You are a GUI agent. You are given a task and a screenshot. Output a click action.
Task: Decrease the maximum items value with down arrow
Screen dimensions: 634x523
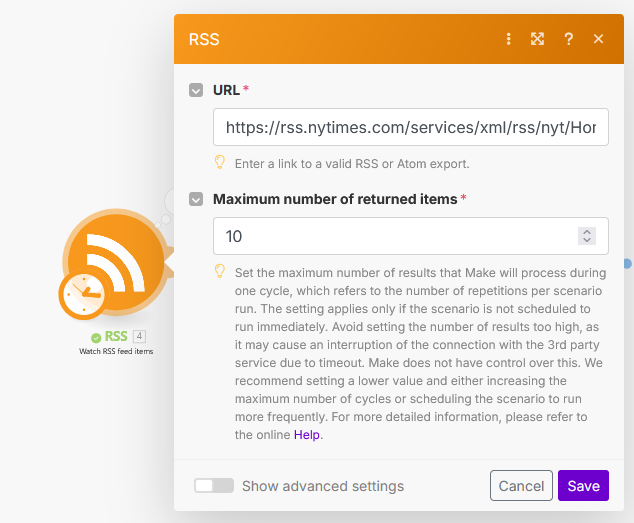point(587,240)
